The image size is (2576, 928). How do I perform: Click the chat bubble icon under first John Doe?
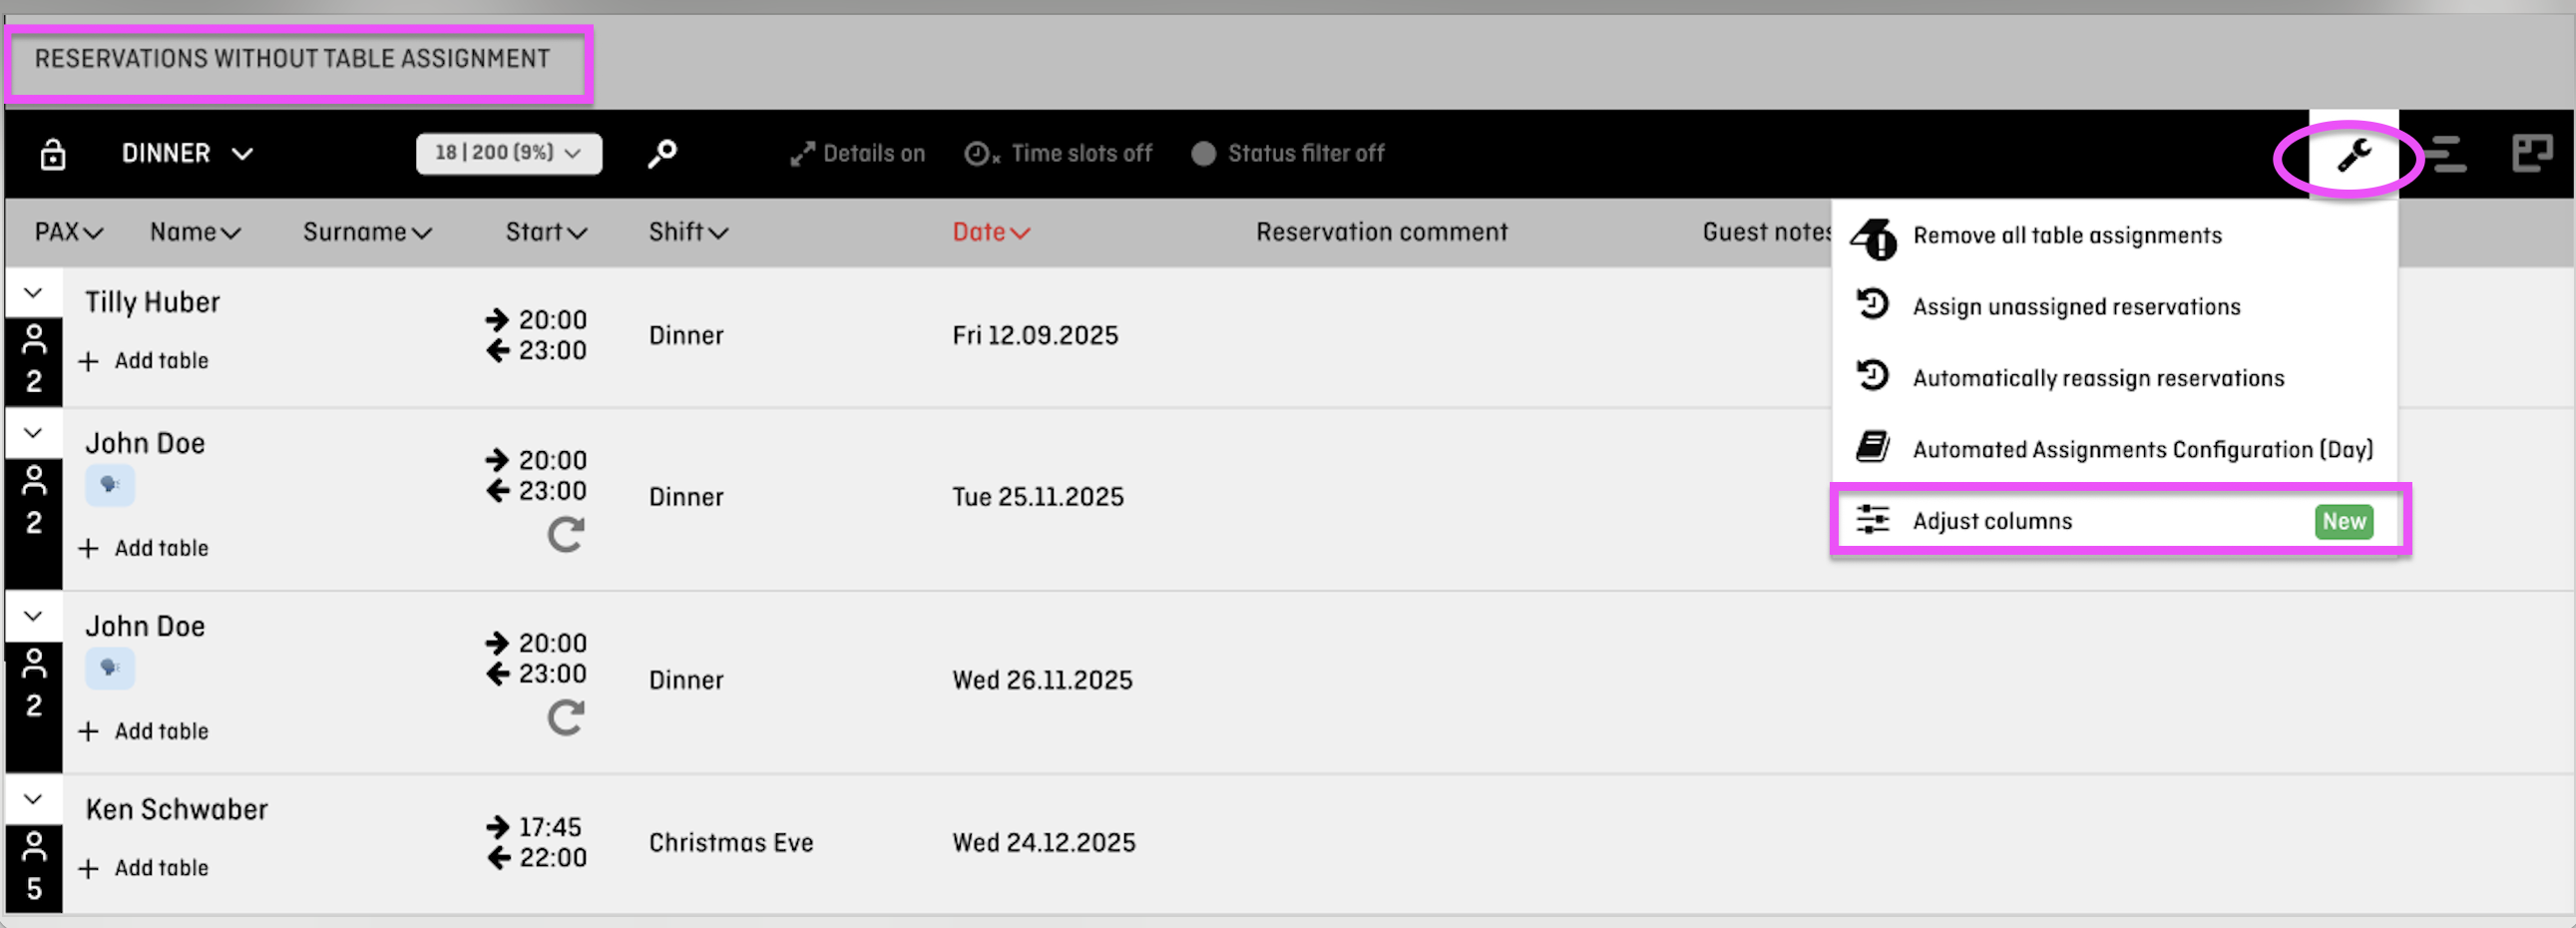pos(110,486)
